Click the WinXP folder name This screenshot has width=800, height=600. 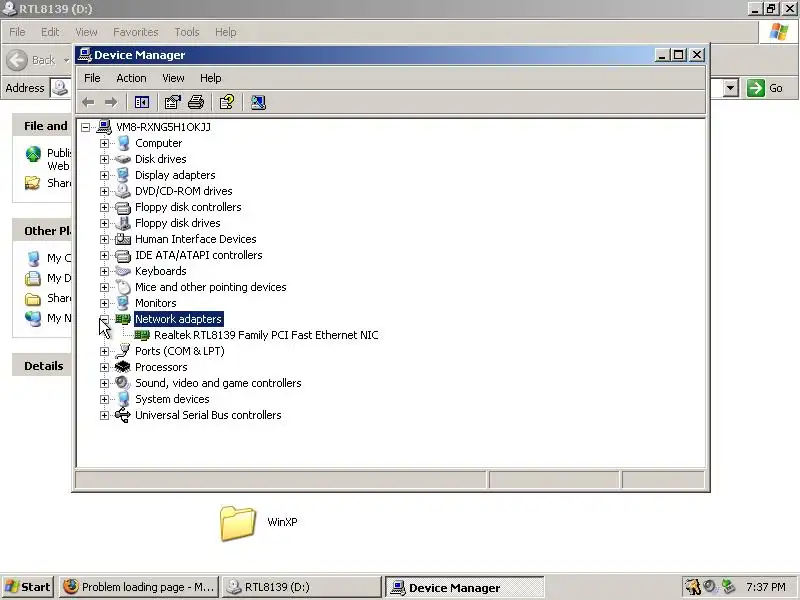tap(282, 522)
